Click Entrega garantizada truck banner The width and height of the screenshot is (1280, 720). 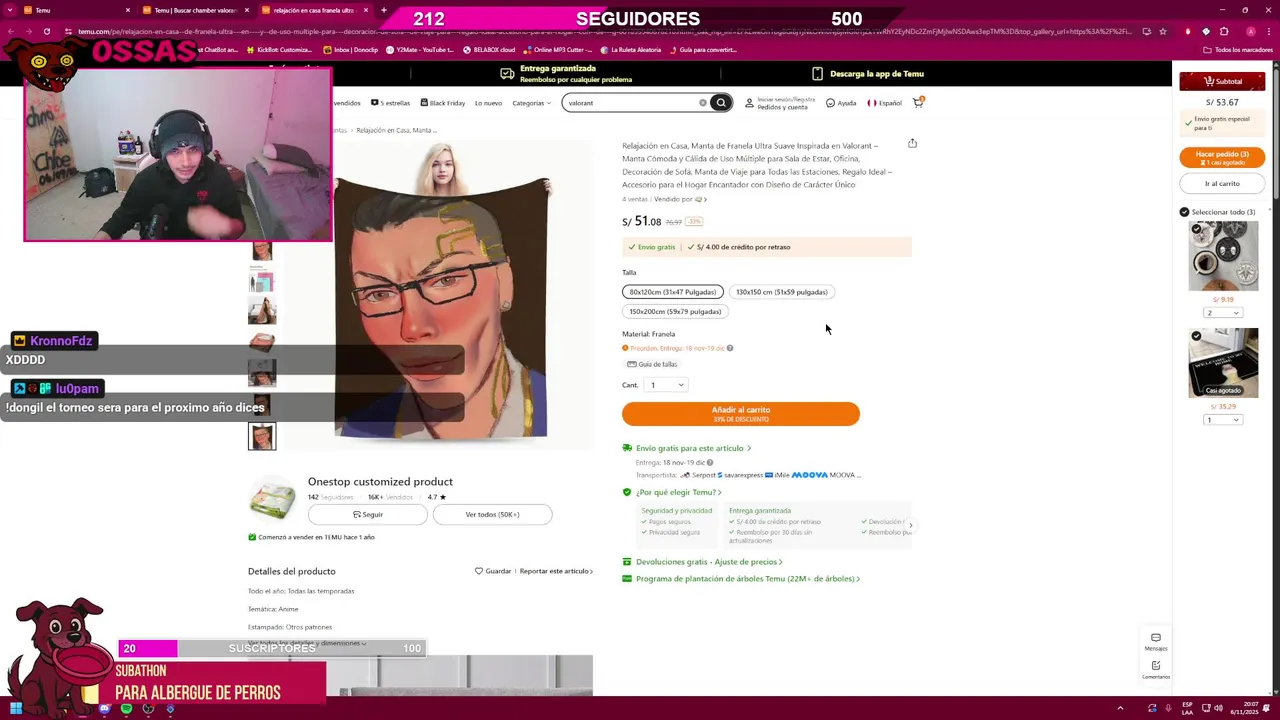[565, 74]
